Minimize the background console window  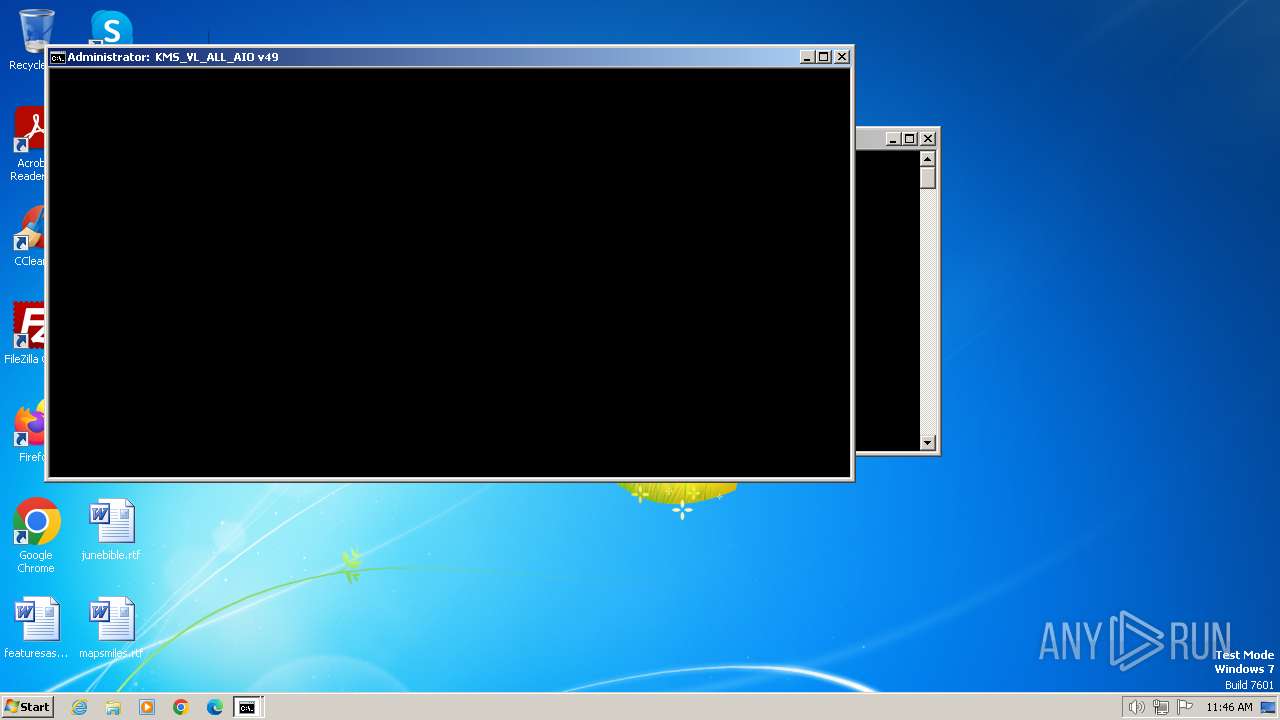[893, 139]
